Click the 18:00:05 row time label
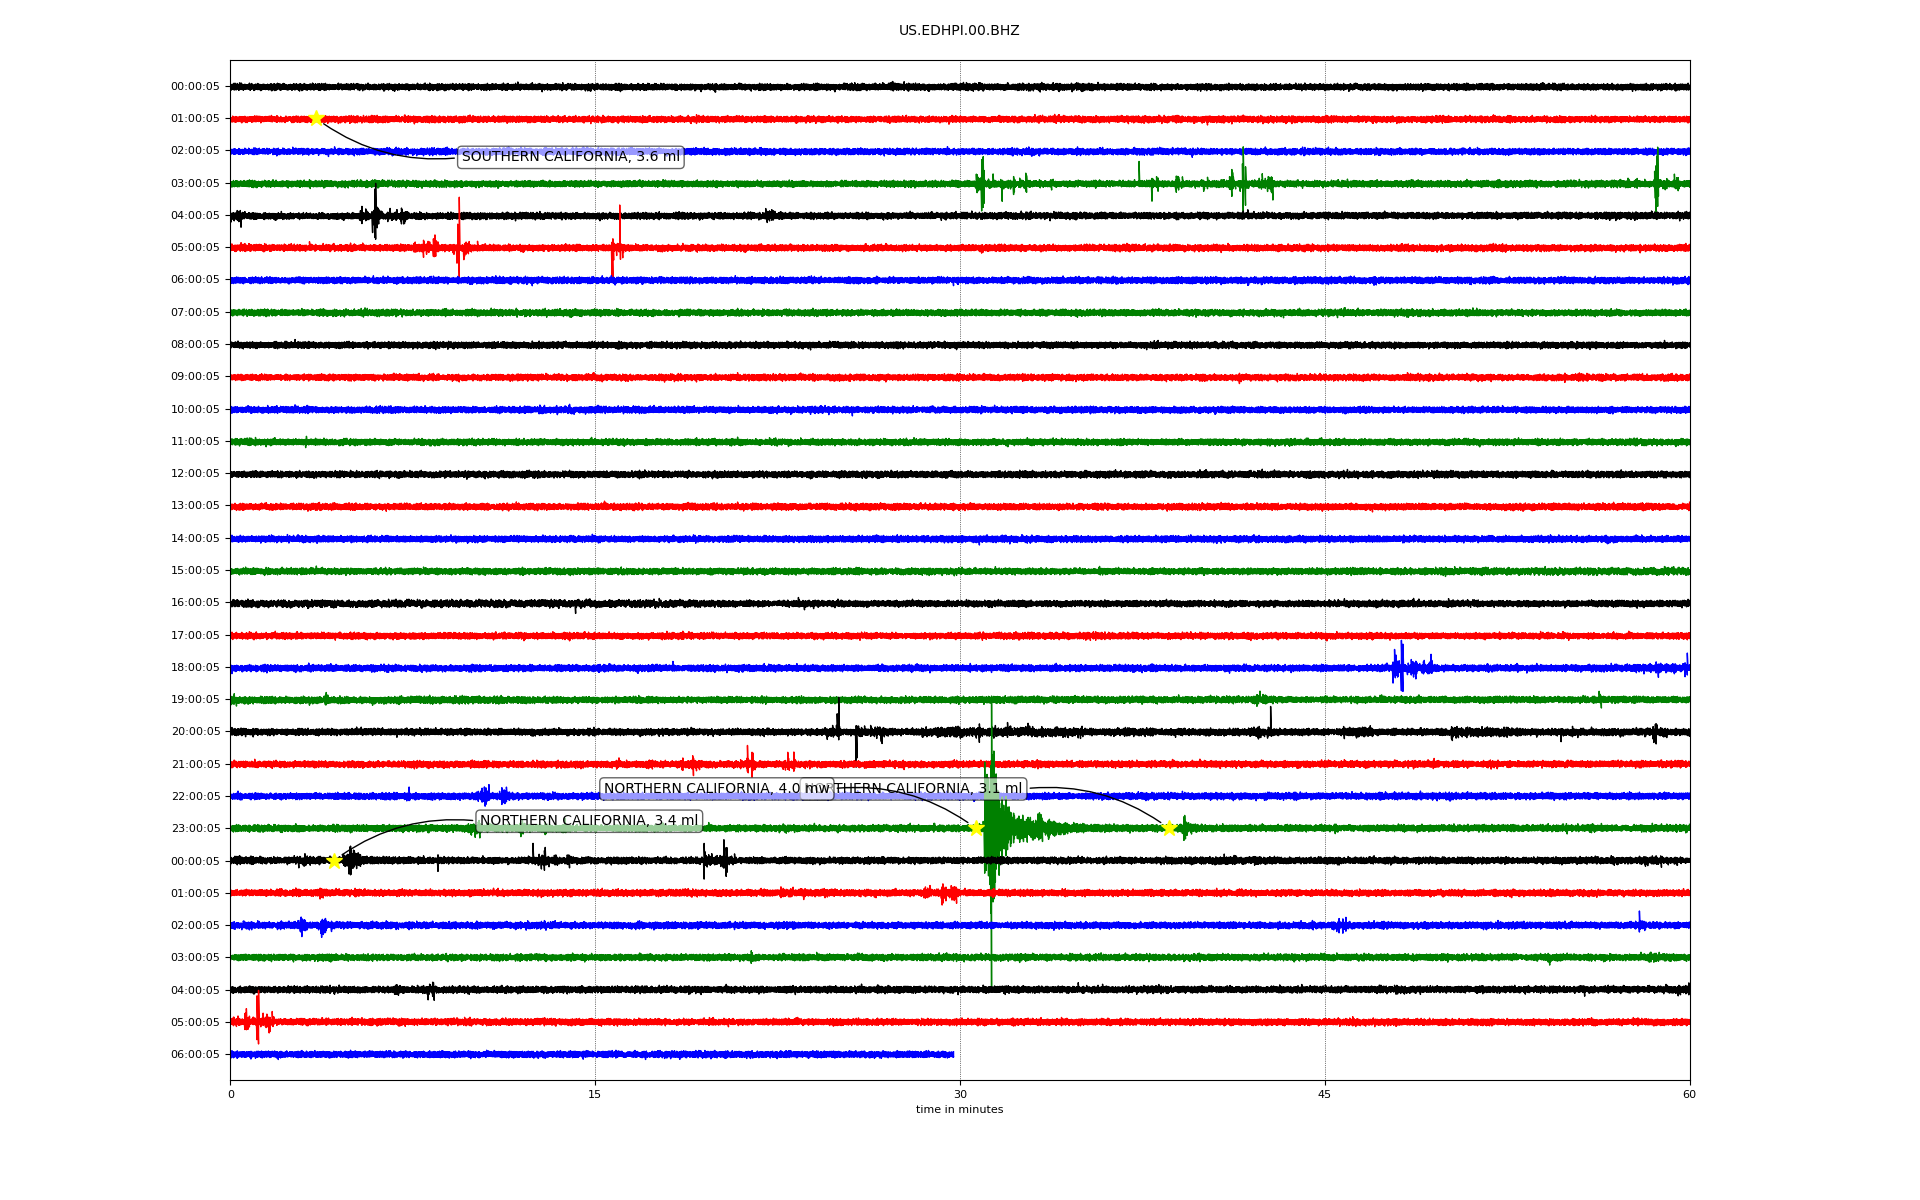 [195, 668]
